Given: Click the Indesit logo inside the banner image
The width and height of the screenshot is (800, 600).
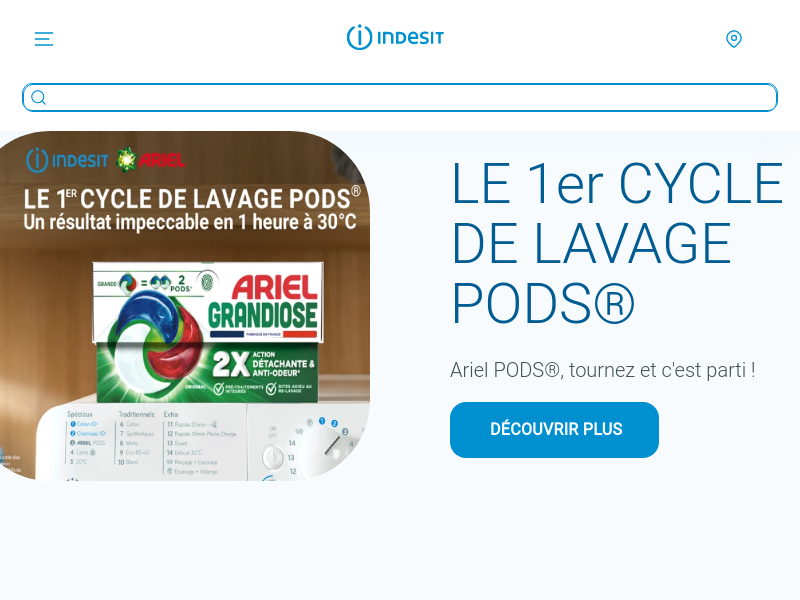Looking at the screenshot, I should point(67,161).
